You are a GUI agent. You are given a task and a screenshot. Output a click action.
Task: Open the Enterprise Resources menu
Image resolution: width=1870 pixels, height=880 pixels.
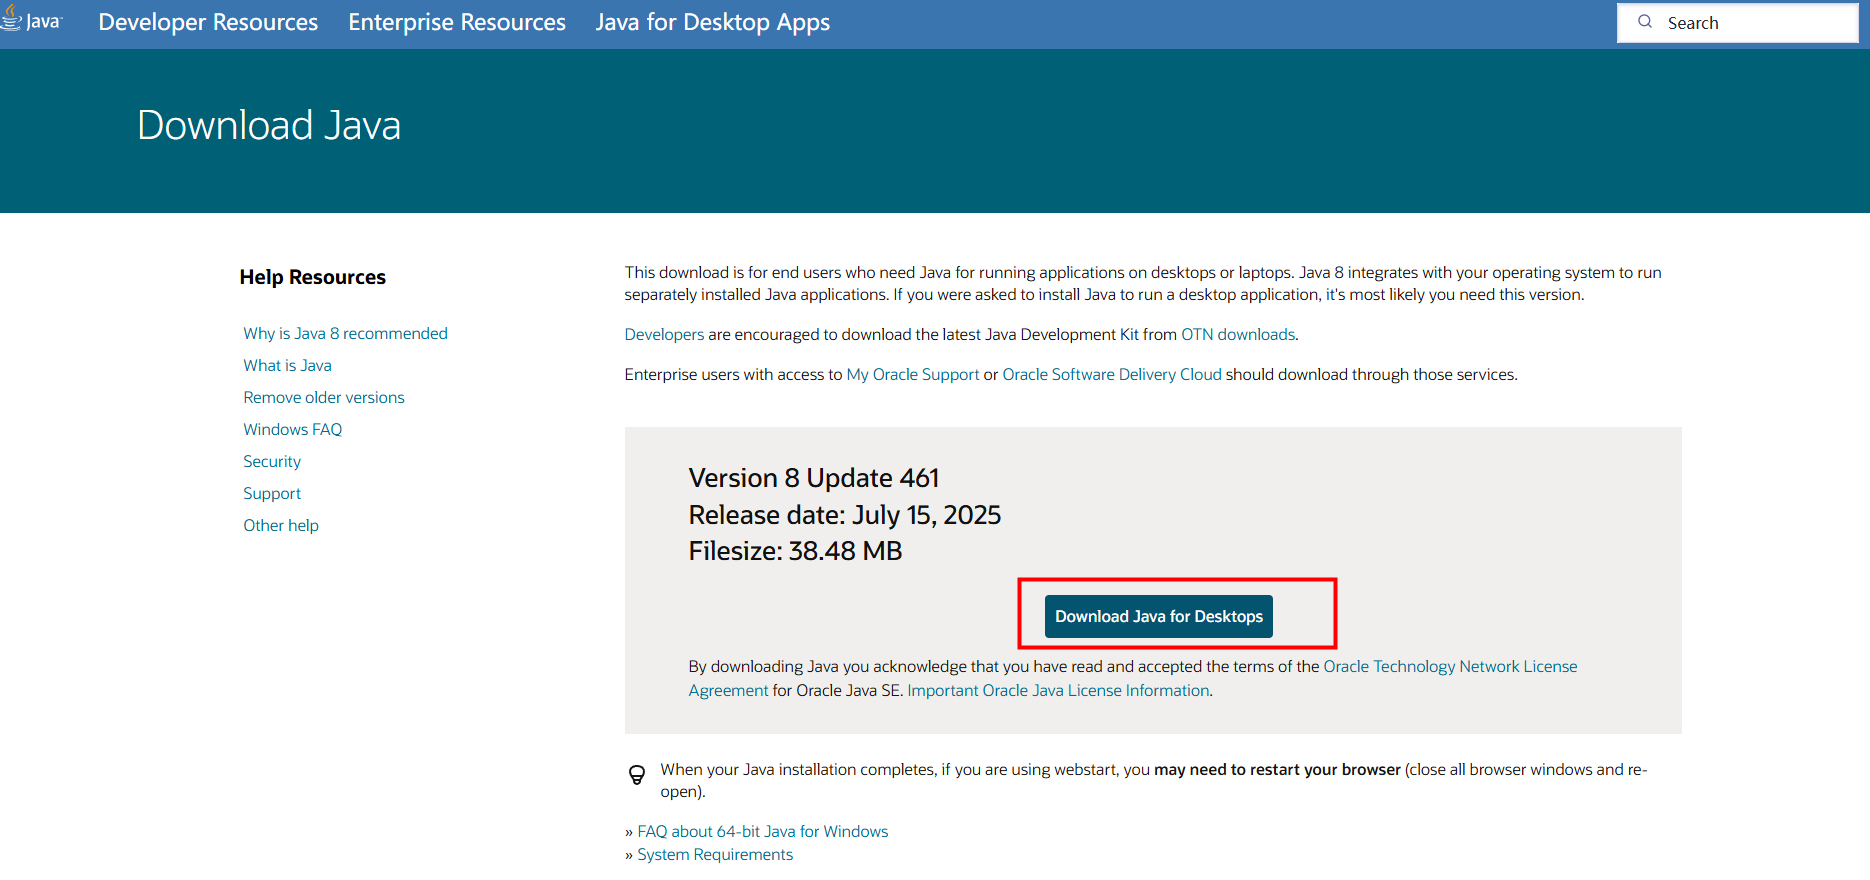[x=457, y=22]
